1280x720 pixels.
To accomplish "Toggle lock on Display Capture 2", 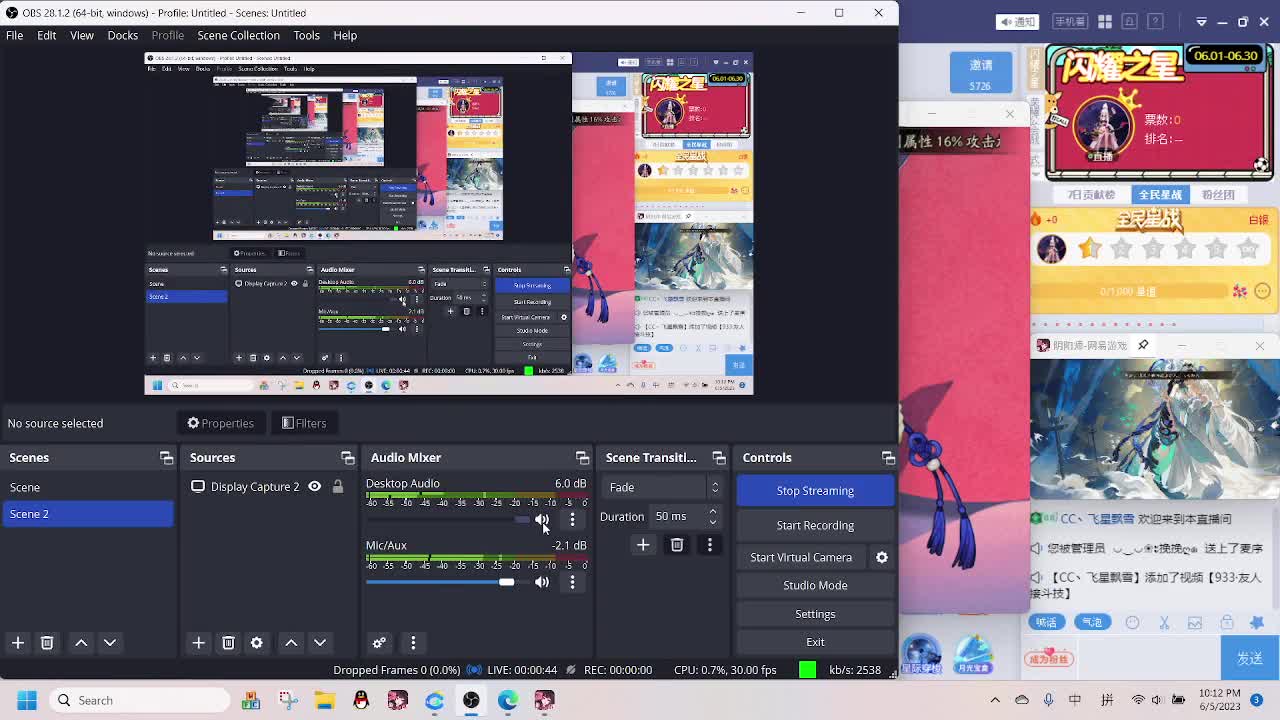I will click(338, 487).
